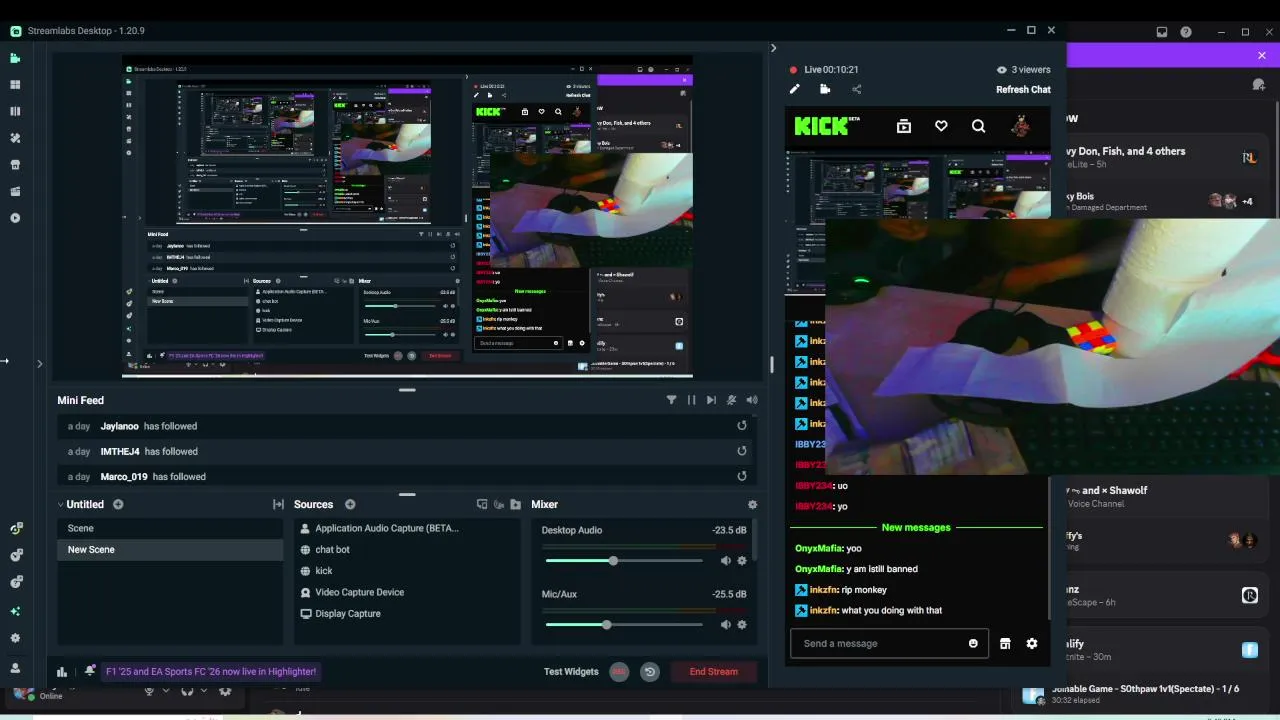Open Desktop Audio settings gear
The width and height of the screenshot is (1280, 720).
(742, 561)
